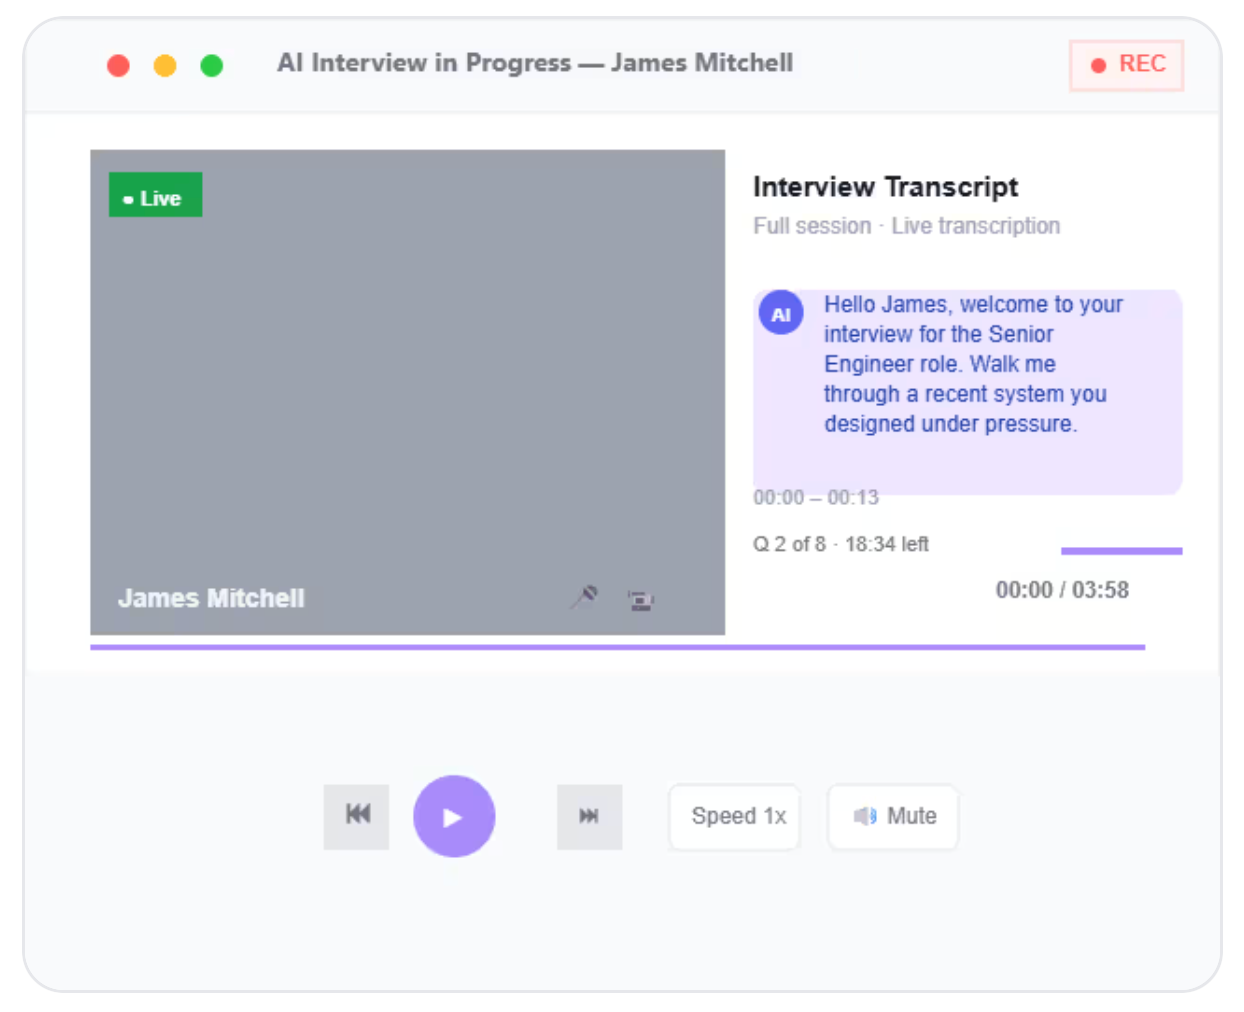The image size is (1244, 1012).
Task: Click the Q 2 of 8 status text
Action: 841,544
